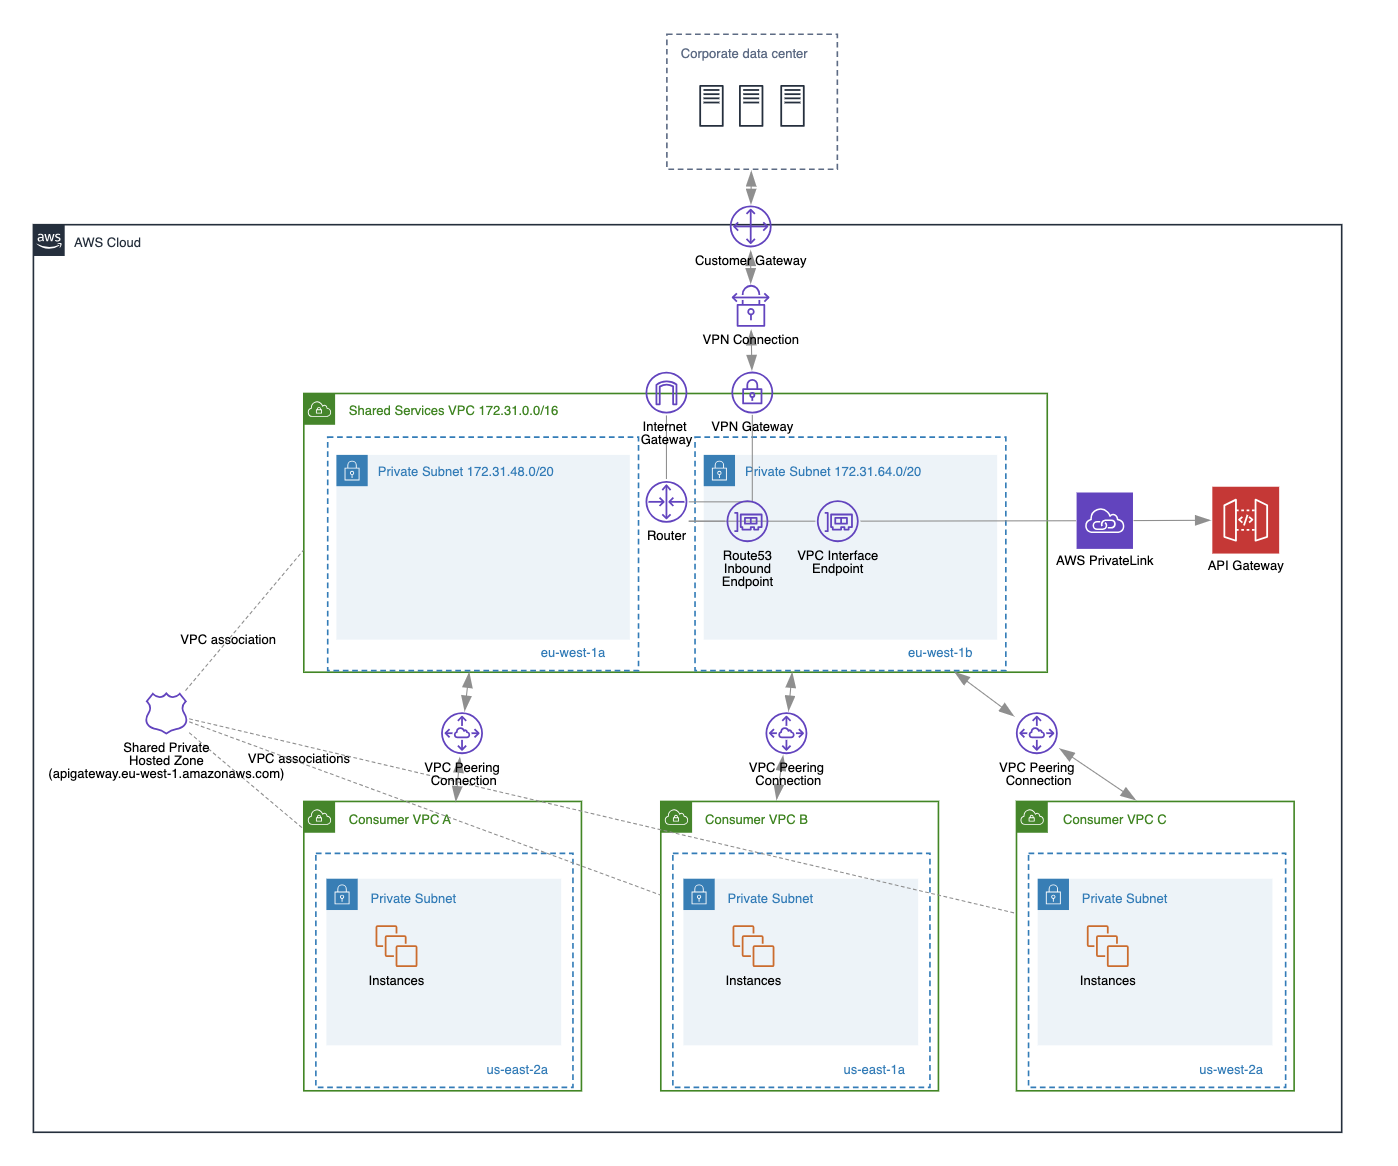The width and height of the screenshot is (1398, 1166).
Task: Click the 'AWS Cloud' label
Action: click(x=107, y=242)
